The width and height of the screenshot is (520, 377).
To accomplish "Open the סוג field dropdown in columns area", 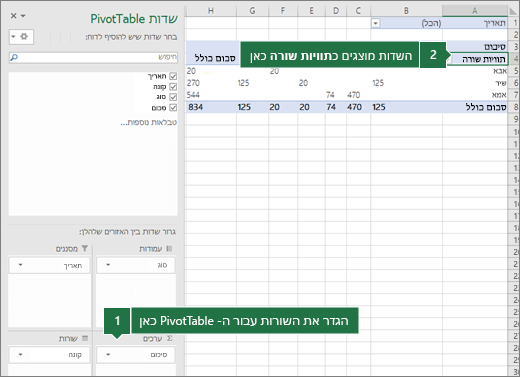I will (x=108, y=265).
